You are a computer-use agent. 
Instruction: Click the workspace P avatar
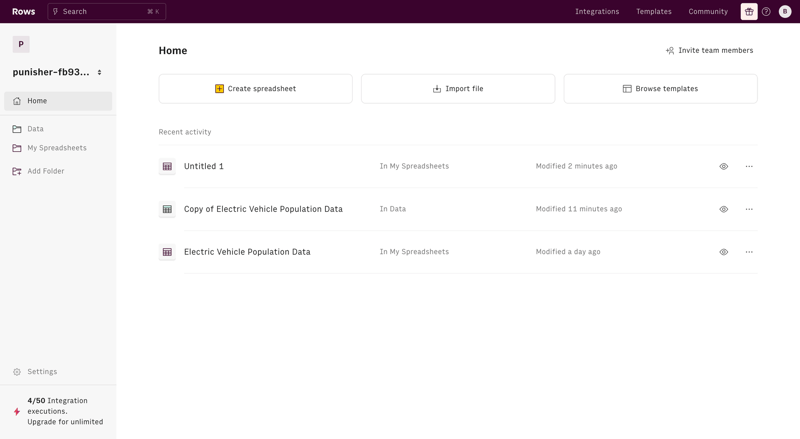(21, 44)
